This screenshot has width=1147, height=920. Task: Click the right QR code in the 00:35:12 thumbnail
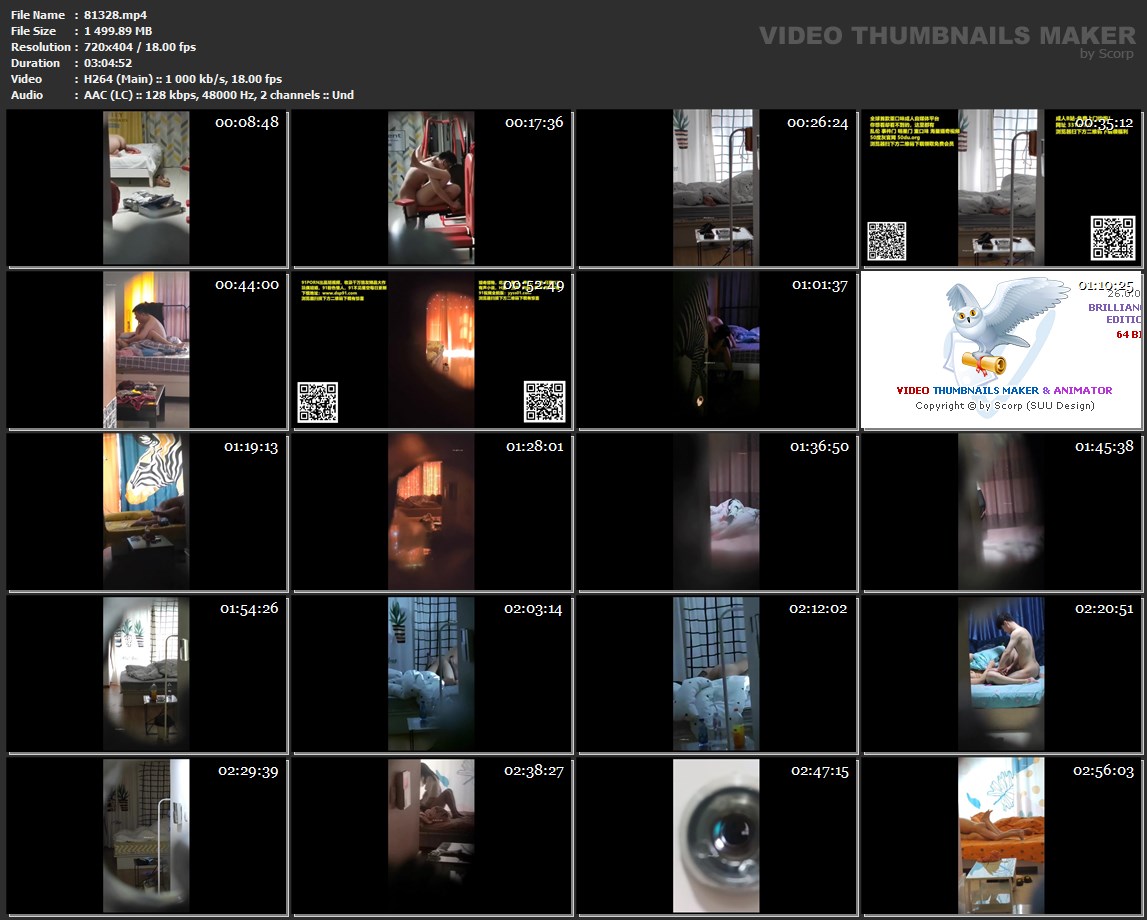[1112, 238]
